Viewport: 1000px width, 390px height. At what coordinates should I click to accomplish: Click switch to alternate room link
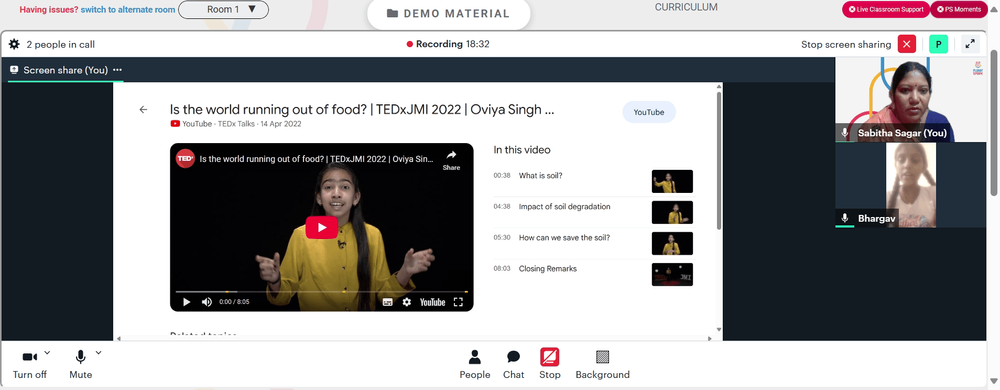coord(128,10)
